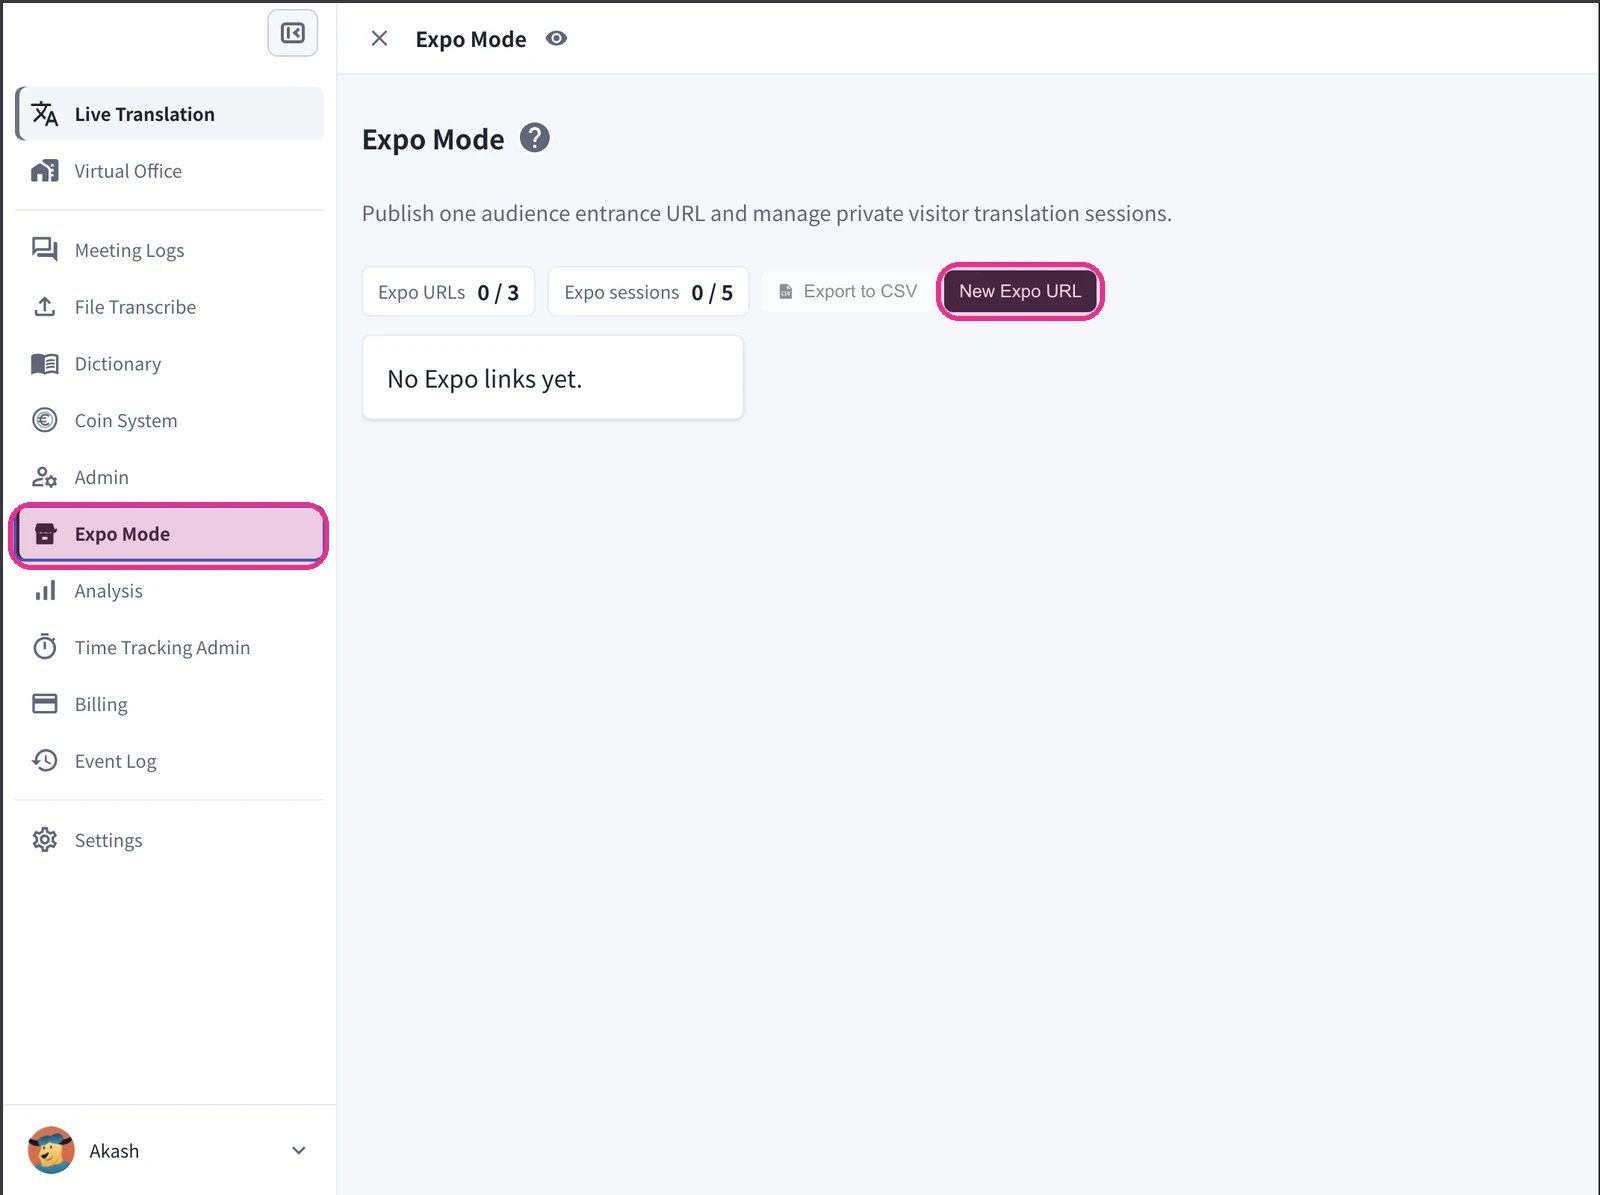The image size is (1600, 1195).
Task: Click the Live Translation language icon
Action: coord(45,114)
